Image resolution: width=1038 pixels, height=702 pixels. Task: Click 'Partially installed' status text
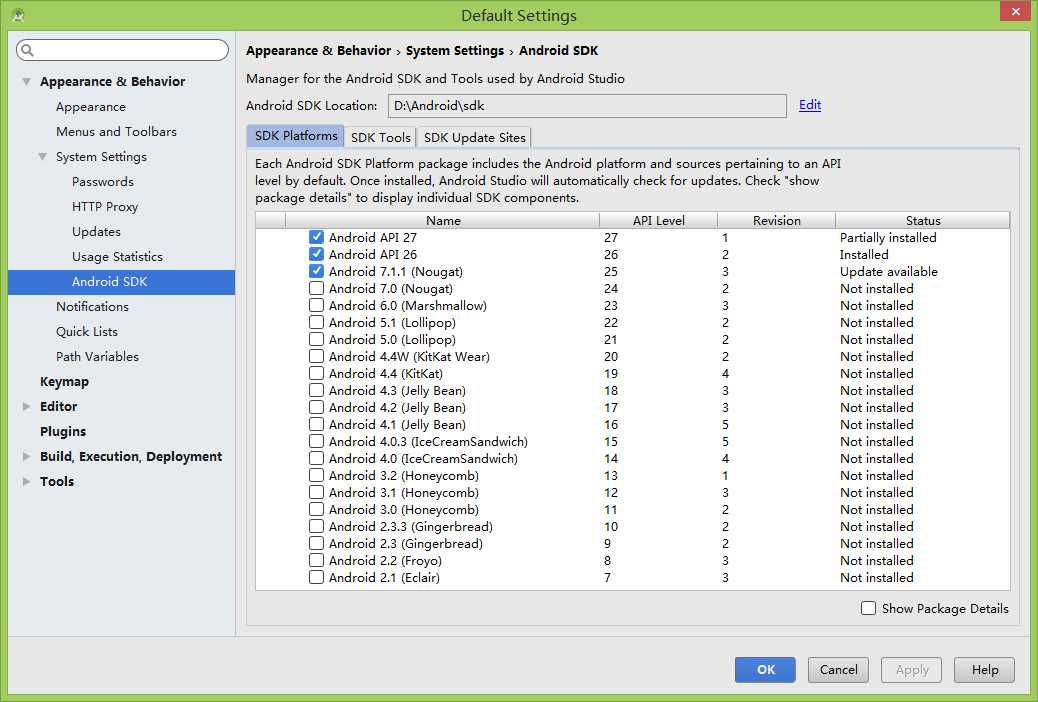888,237
